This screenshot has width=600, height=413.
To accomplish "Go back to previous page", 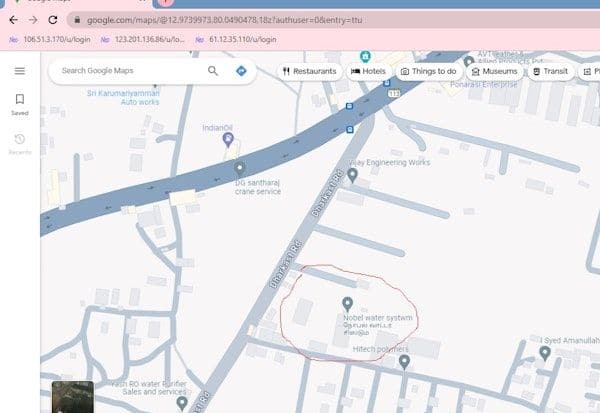I will coord(13,19).
